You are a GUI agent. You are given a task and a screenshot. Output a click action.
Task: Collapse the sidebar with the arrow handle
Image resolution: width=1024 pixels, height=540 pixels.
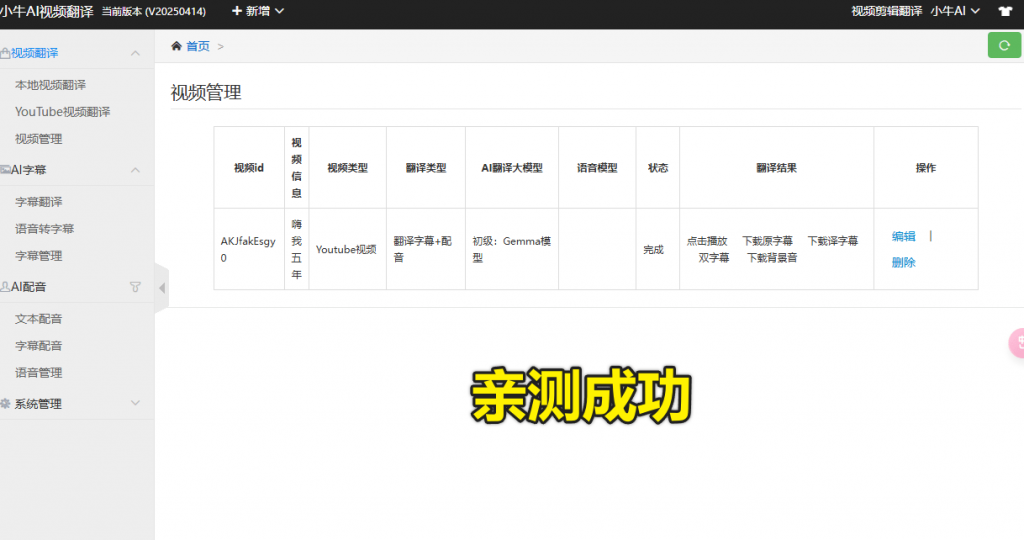point(162,288)
